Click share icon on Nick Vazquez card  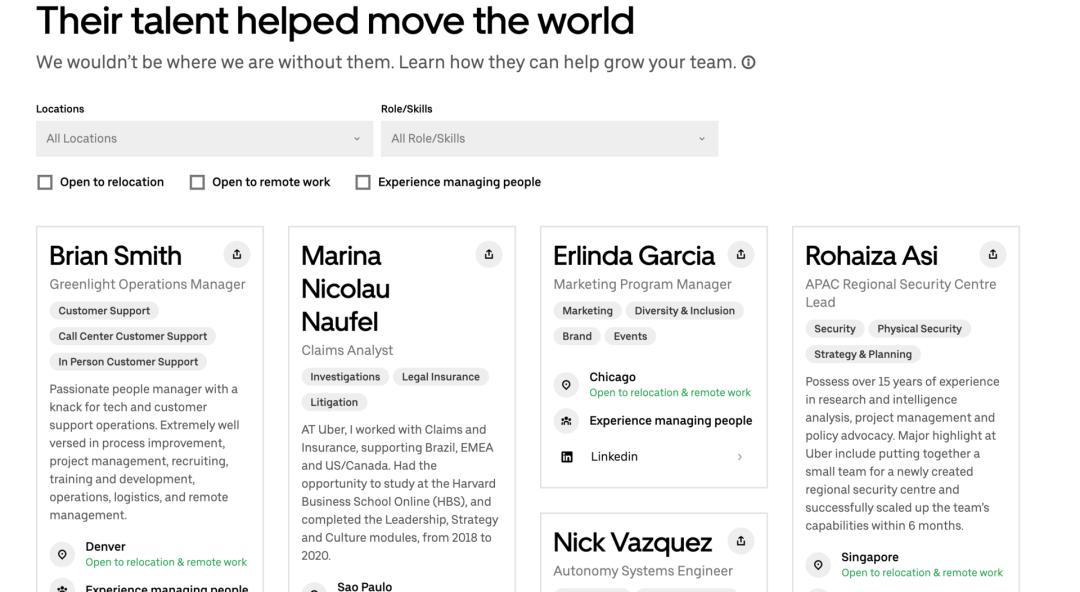click(x=741, y=541)
